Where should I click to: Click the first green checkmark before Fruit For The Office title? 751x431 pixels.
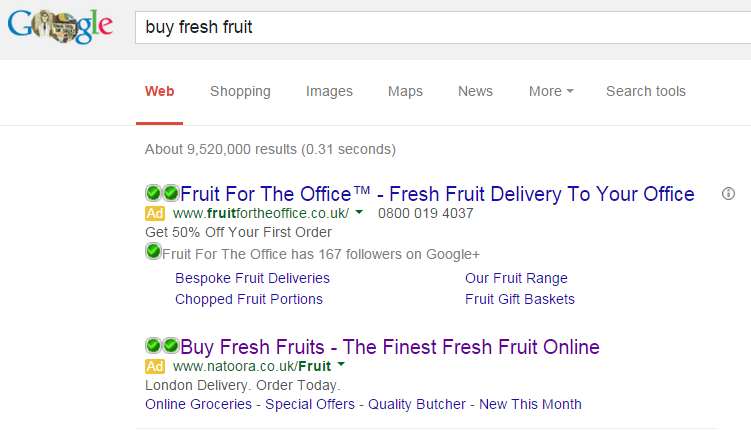click(153, 193)
